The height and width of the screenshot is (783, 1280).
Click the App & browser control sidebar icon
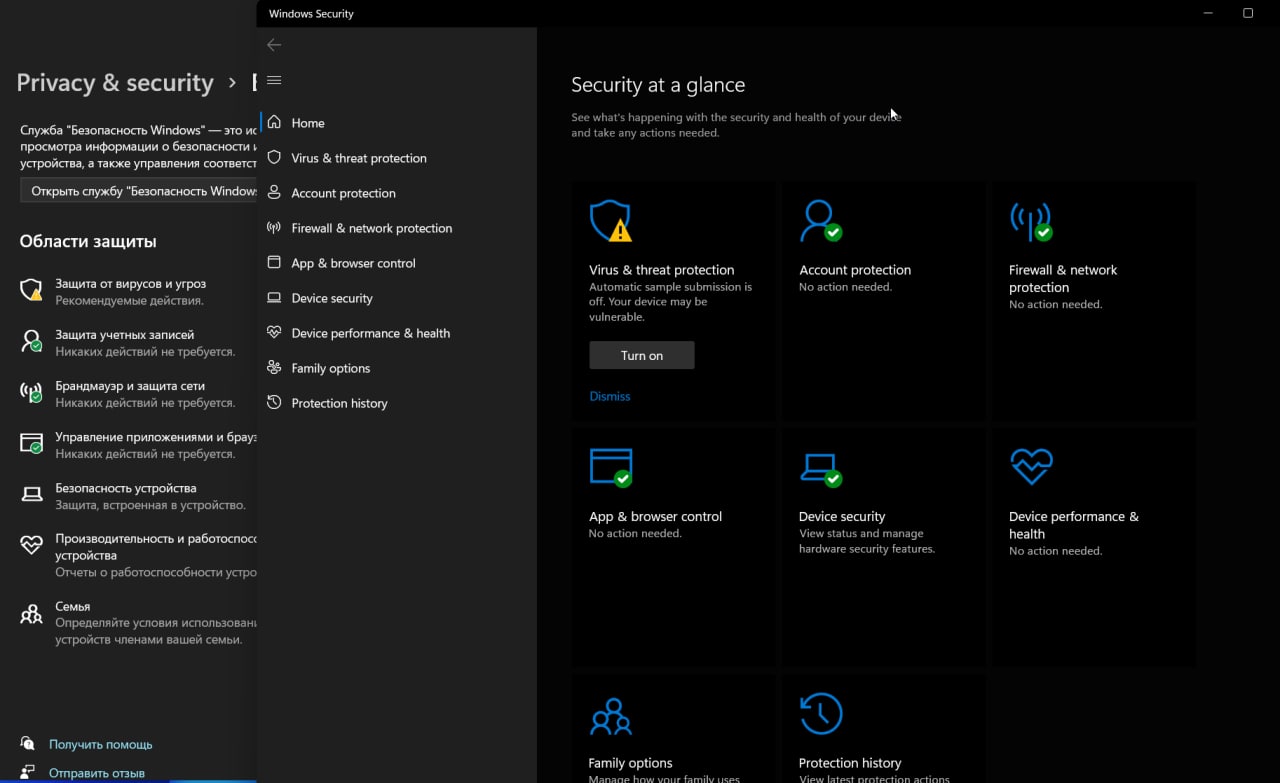(274, 263)
